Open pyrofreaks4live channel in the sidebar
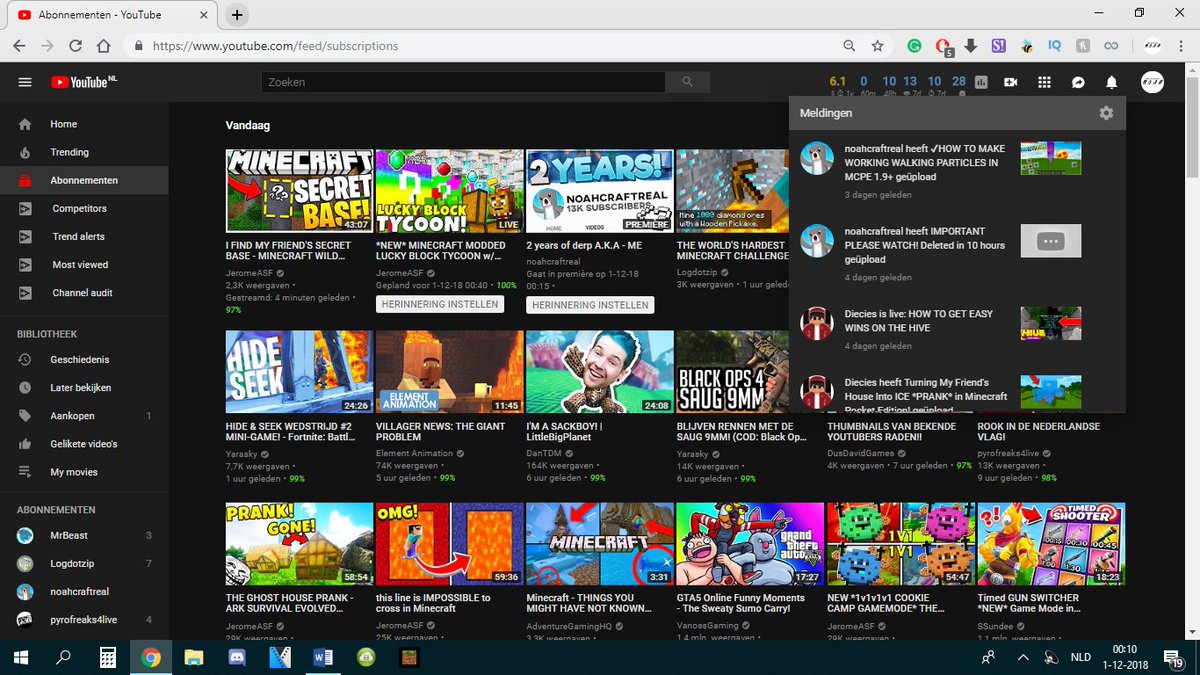1200x675 pixels. tap(84, 619)
